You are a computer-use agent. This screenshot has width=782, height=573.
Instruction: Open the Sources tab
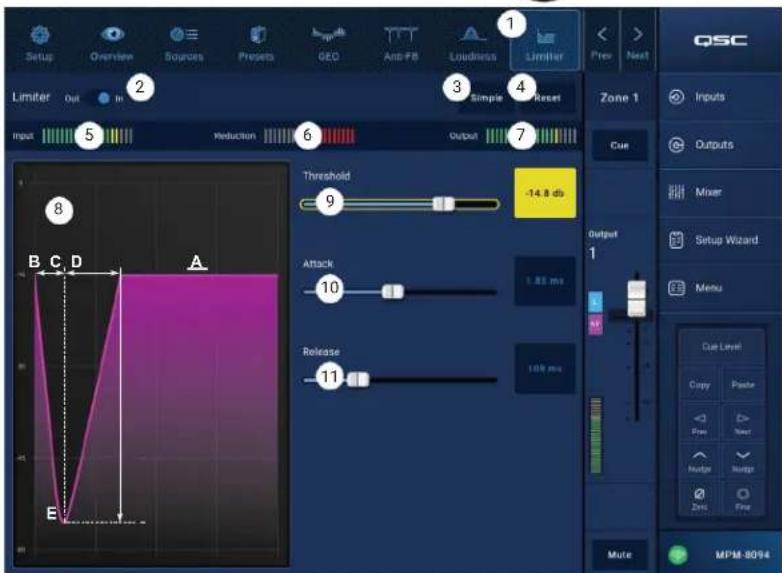(184, 42)
